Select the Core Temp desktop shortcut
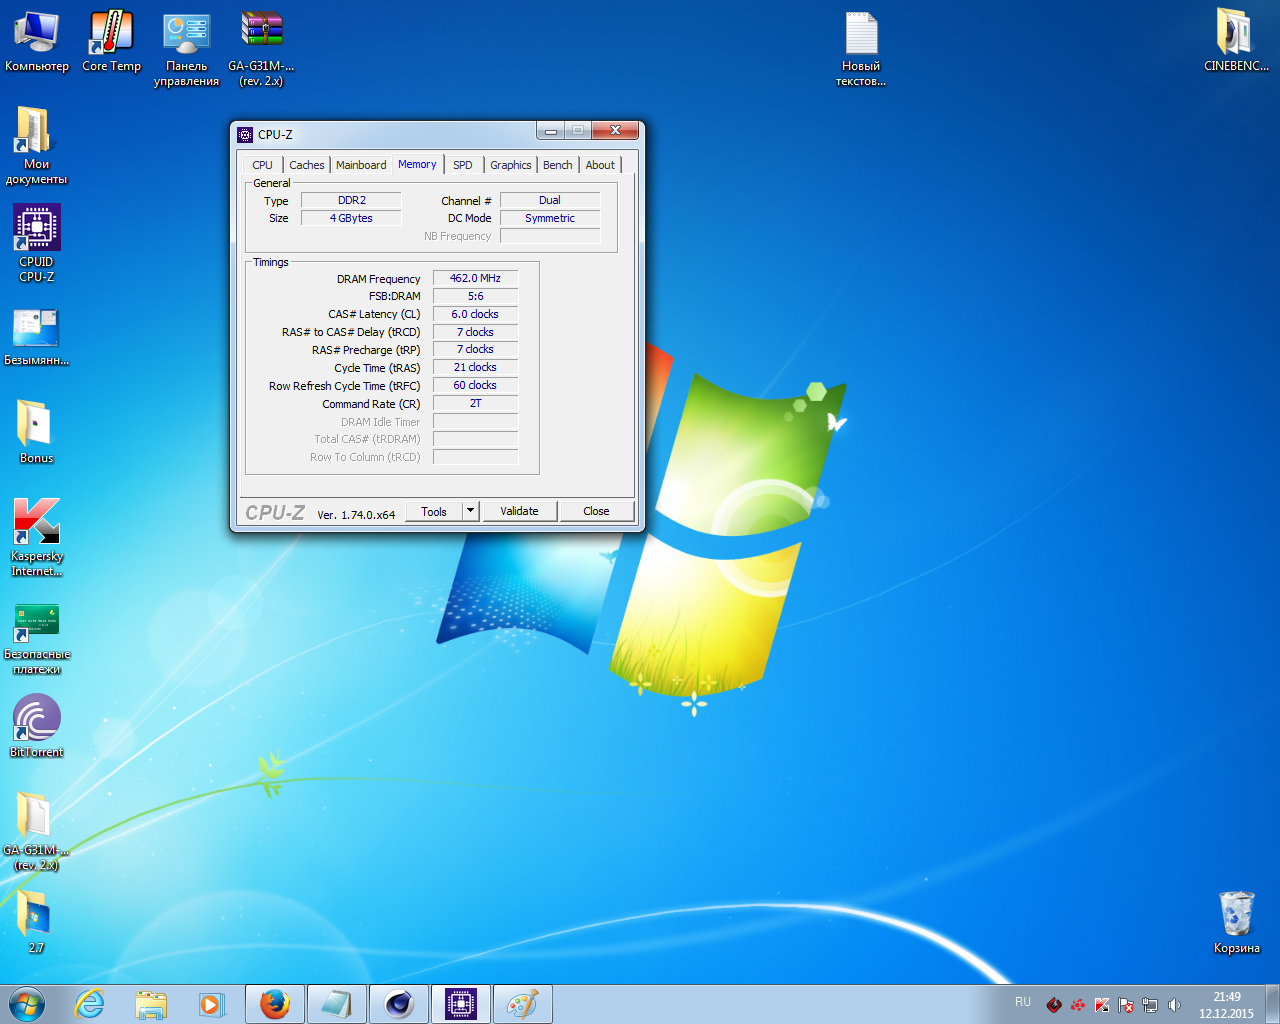Screen dimensions: 1280x1024 pos(111,42)
